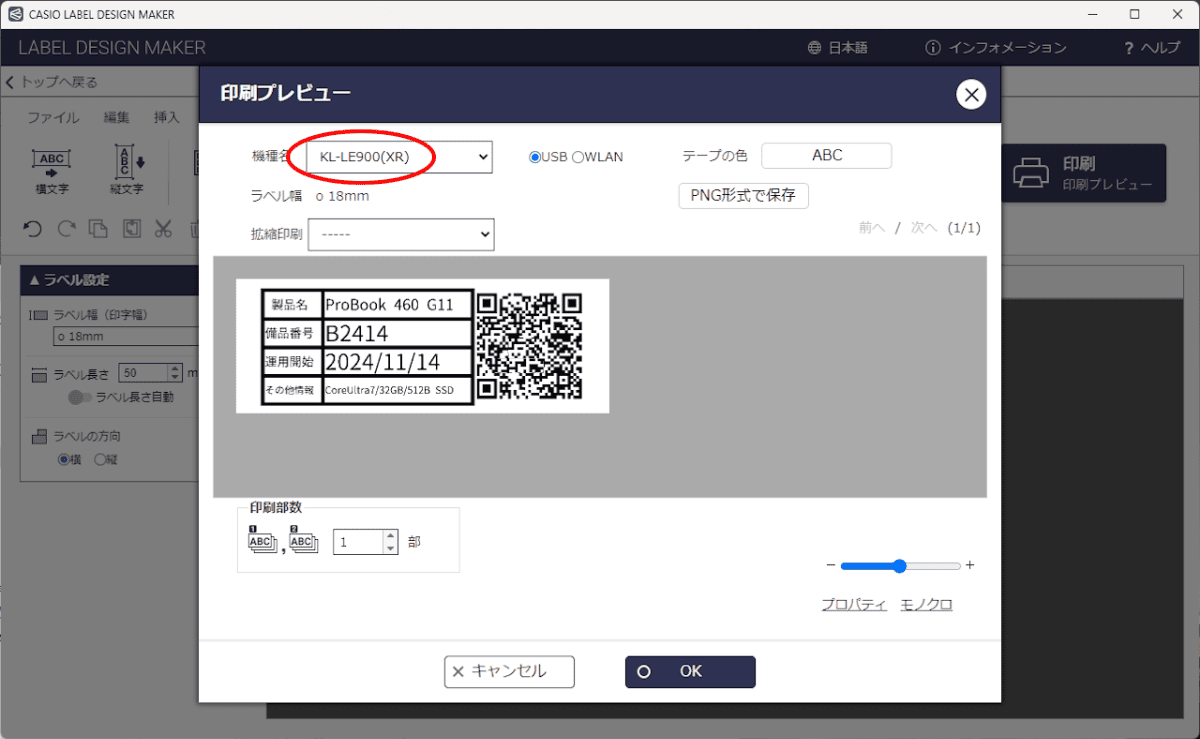Select the USB connection radio button

tap(535, 157)
